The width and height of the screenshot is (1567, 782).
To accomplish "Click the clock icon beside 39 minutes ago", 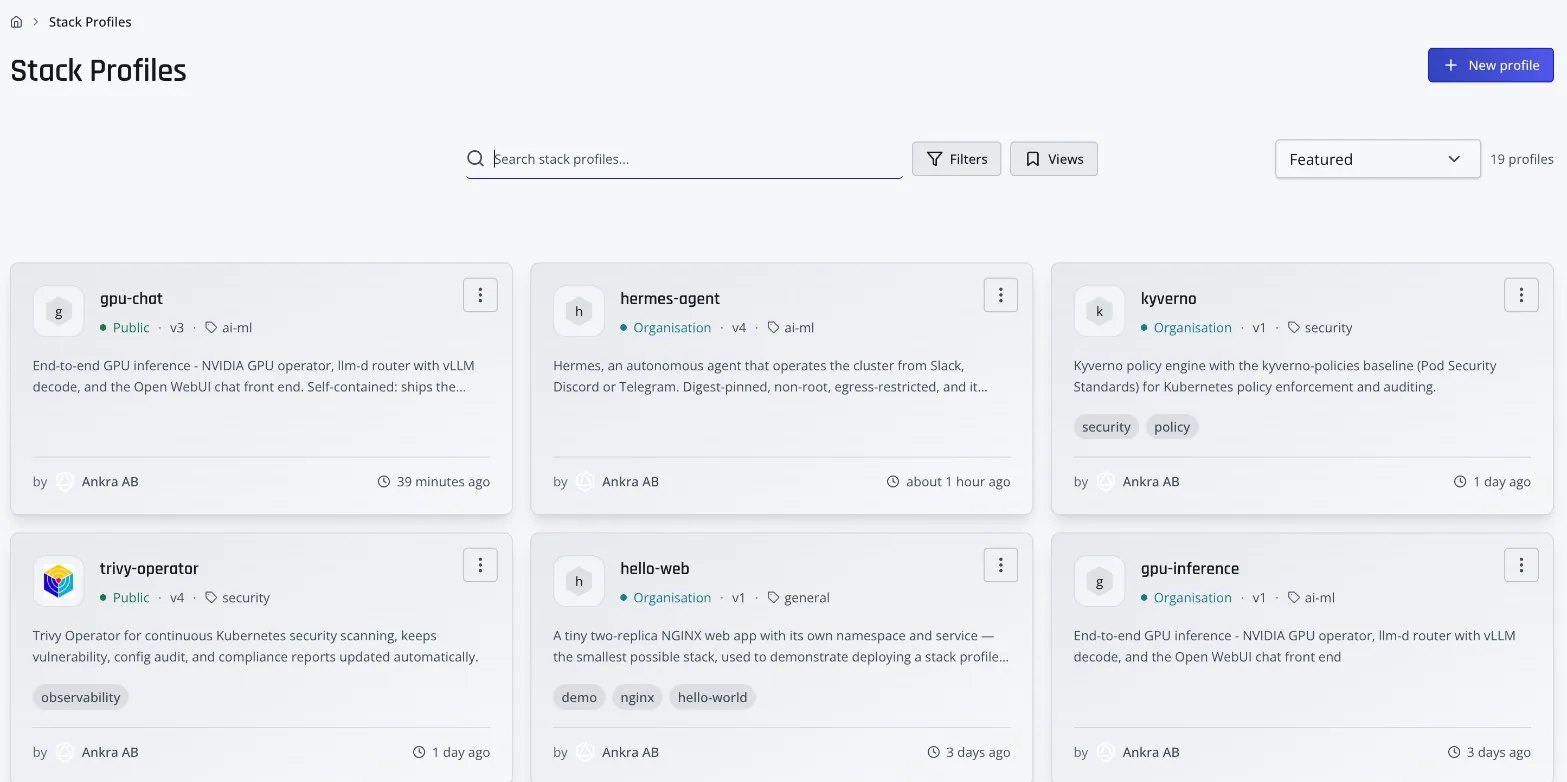I will (x=384, y=482).
